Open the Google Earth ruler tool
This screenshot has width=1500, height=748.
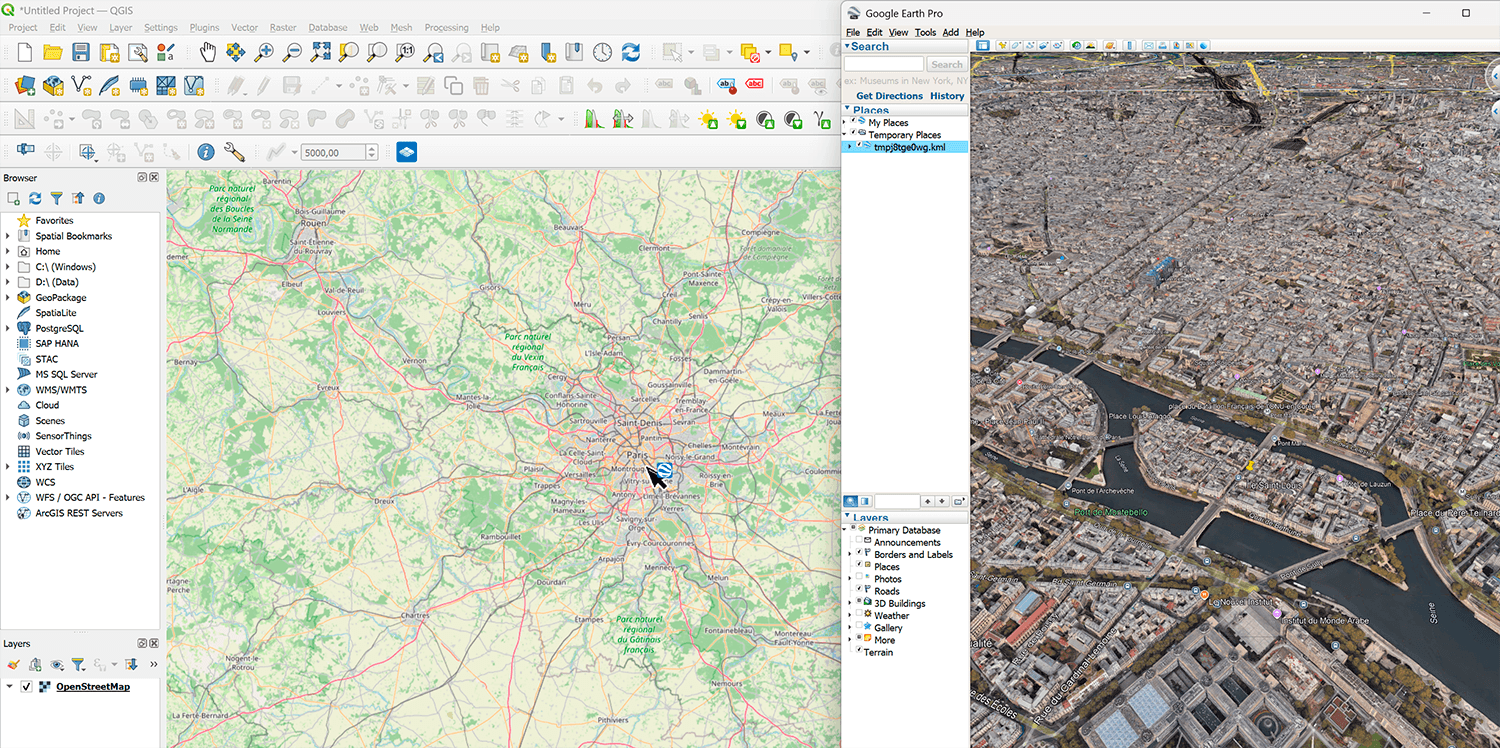(x=1130, y=45)
